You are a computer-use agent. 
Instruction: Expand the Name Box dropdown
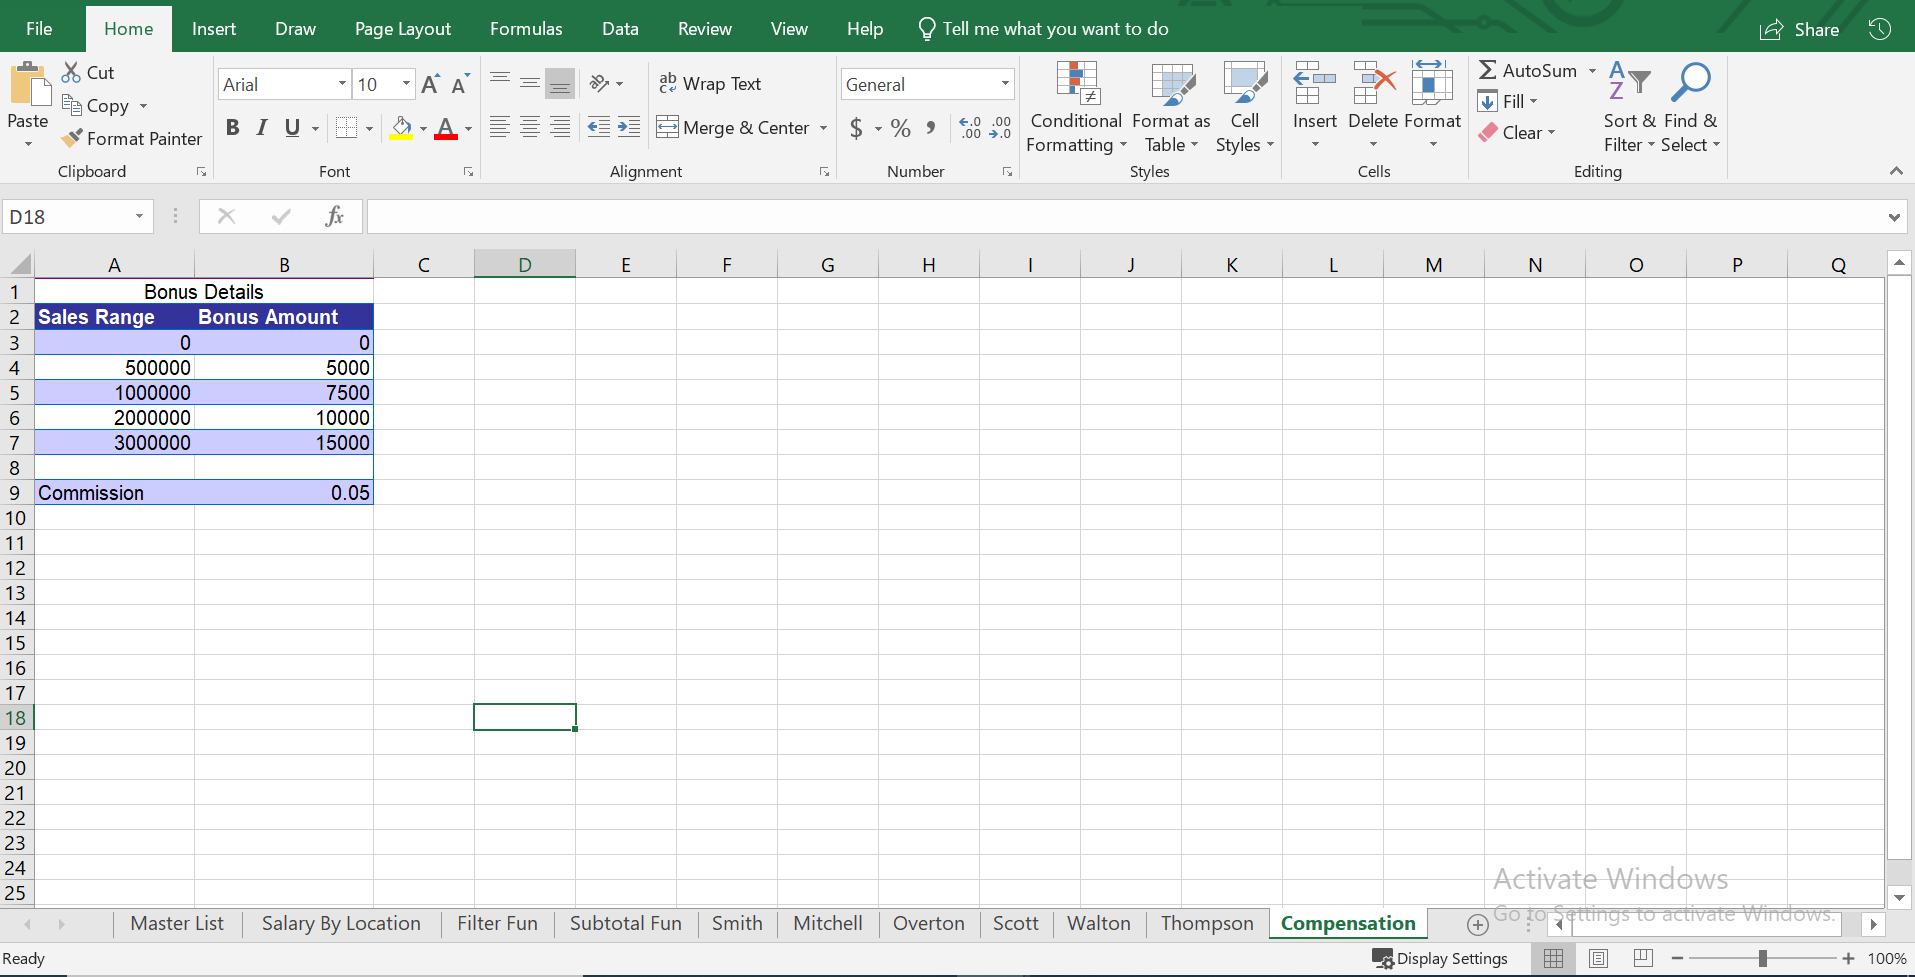coord(139,217)
